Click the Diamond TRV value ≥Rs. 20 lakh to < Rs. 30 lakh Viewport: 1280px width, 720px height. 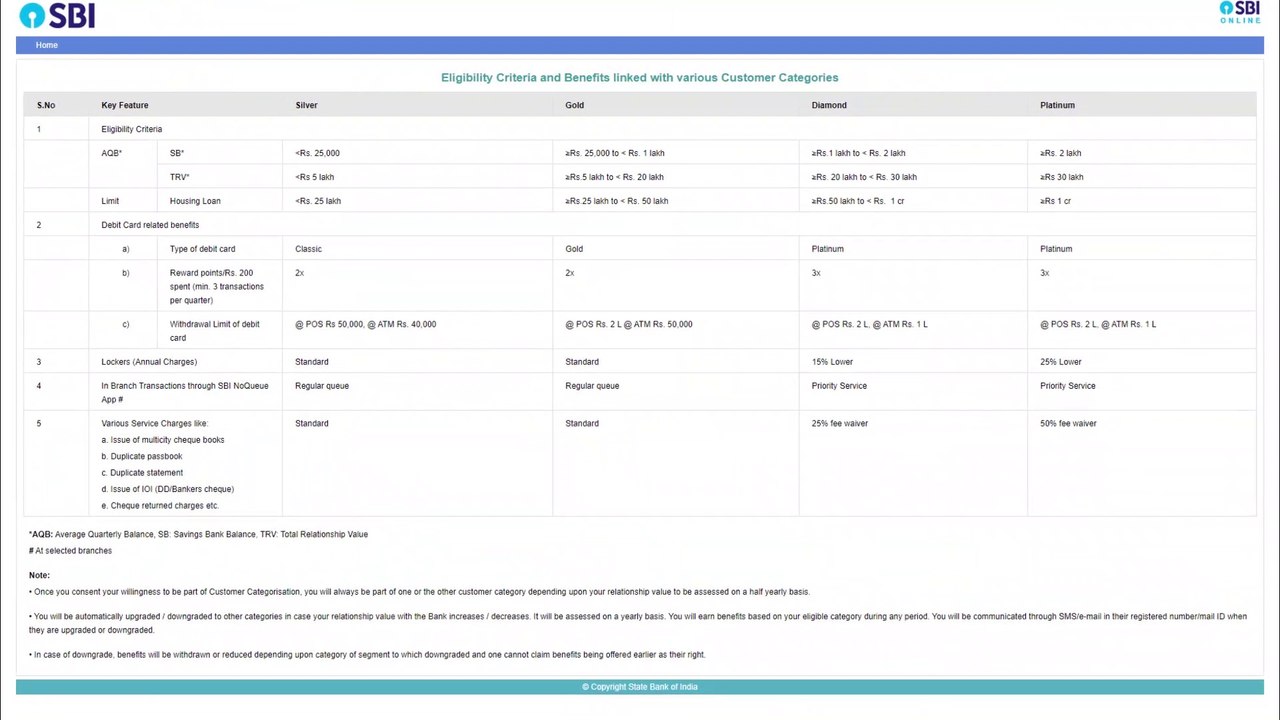pyautogui.click(x=864, y=177)
